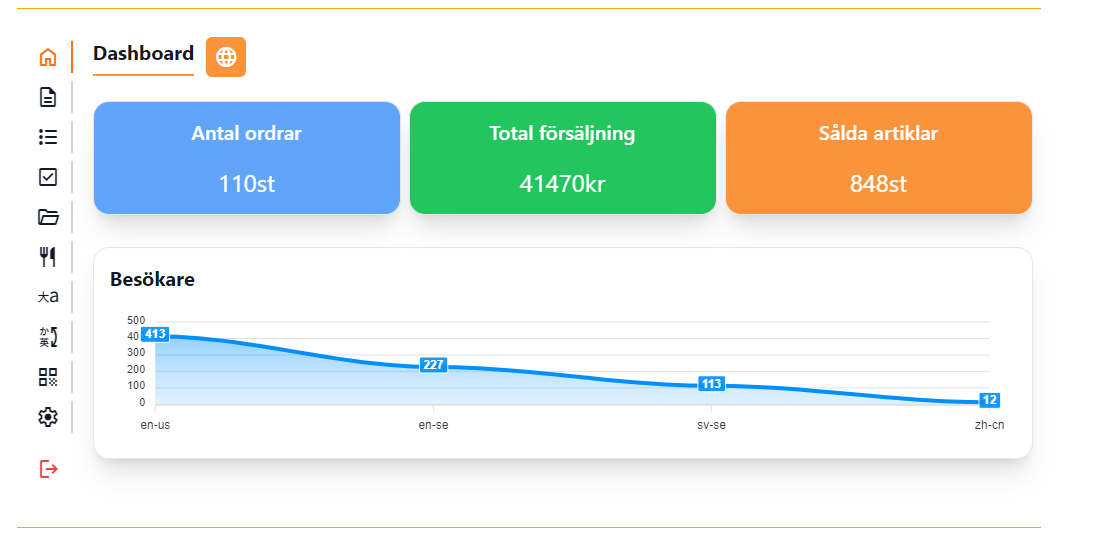Open the folder icon in sidebar

tap(48, 217)
